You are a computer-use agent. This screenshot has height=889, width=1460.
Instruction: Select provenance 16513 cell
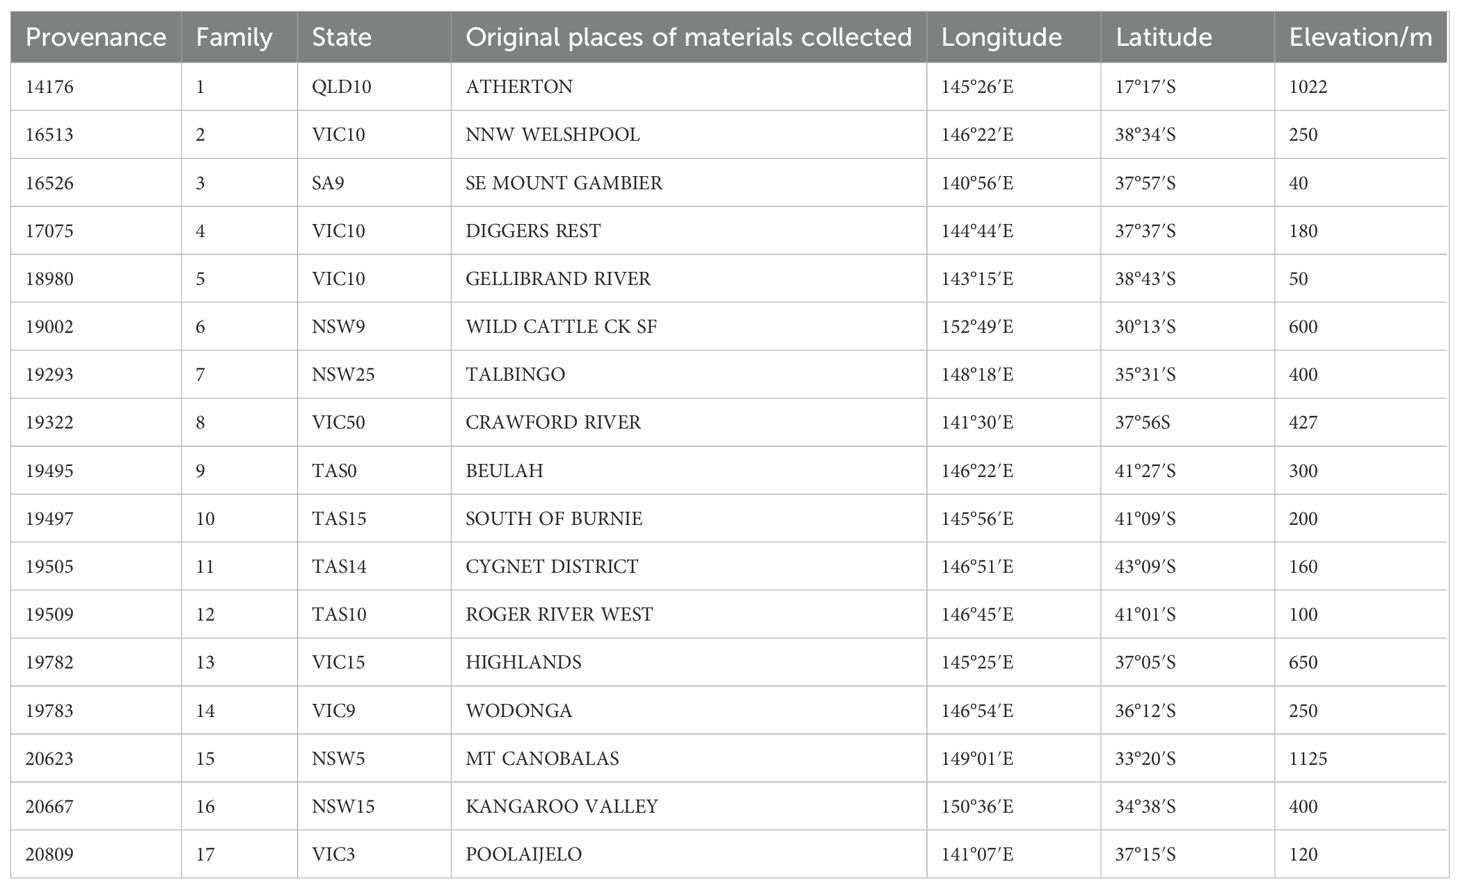pyautogui.click(x=49, y=135)
